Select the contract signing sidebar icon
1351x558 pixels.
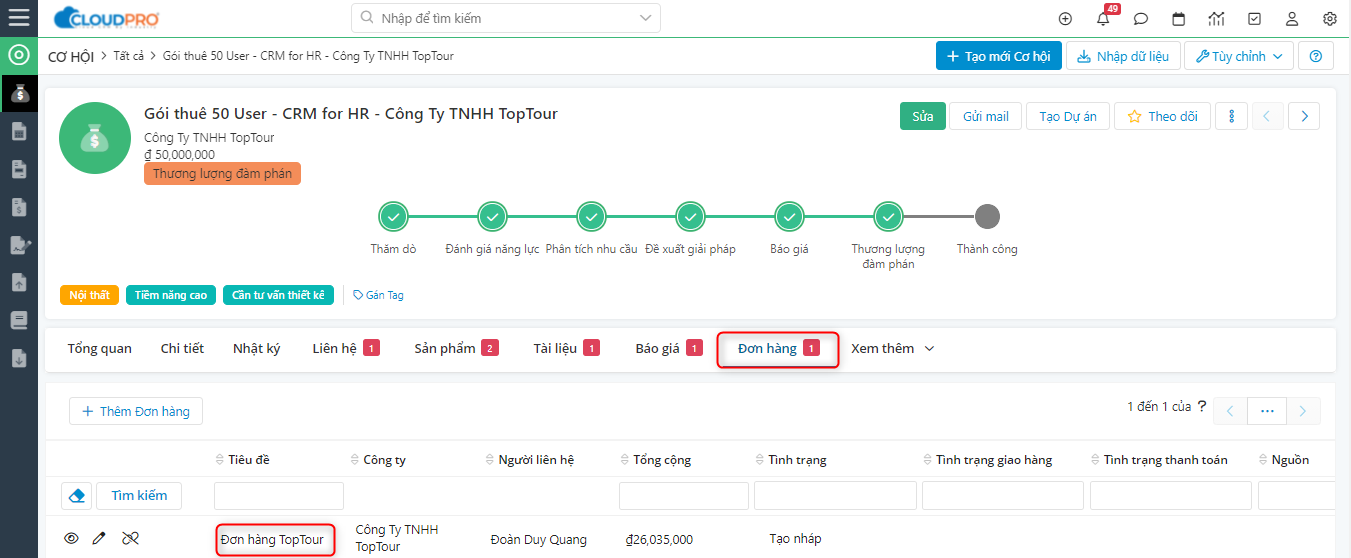pyautogui.click(x=19, y=245)
